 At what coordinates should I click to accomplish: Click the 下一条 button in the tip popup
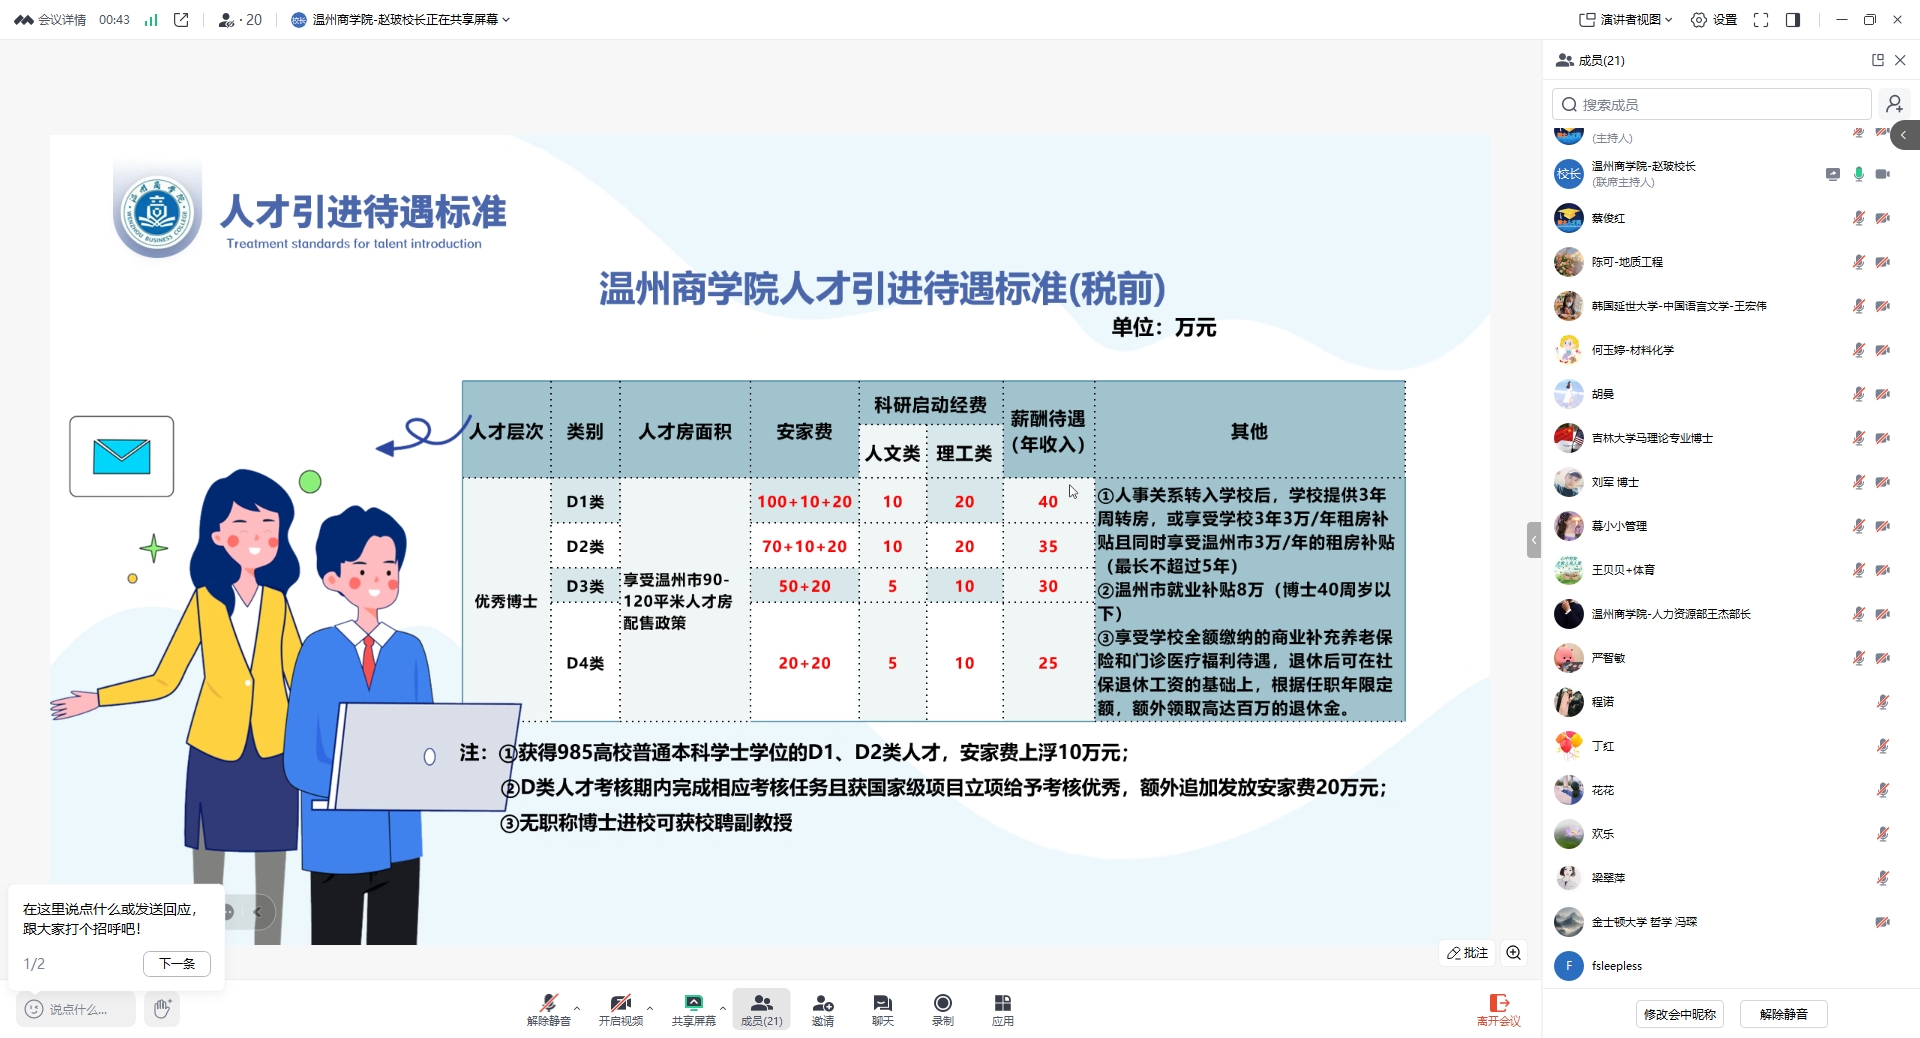coord(177,964)
